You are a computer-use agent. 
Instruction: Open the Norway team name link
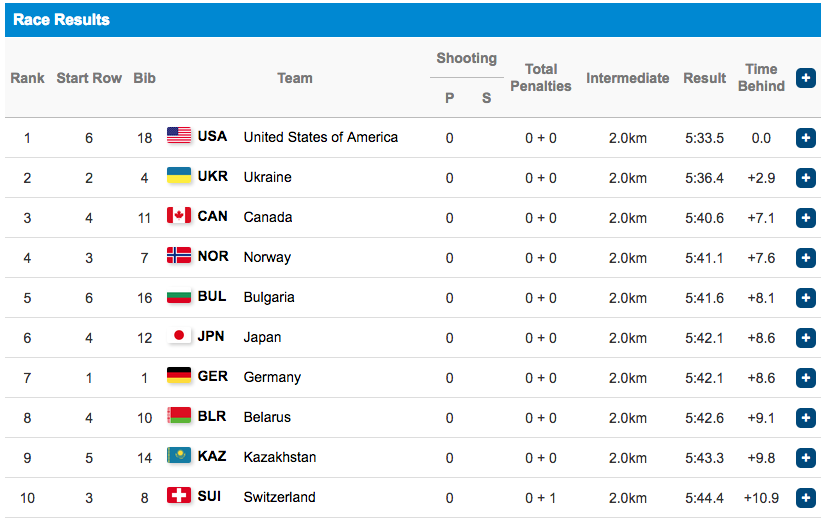(267, 257)
